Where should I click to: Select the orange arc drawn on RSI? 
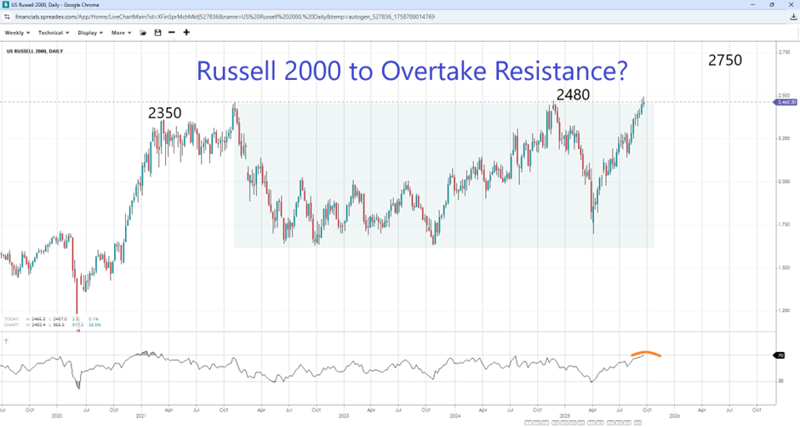click(643, 353)
